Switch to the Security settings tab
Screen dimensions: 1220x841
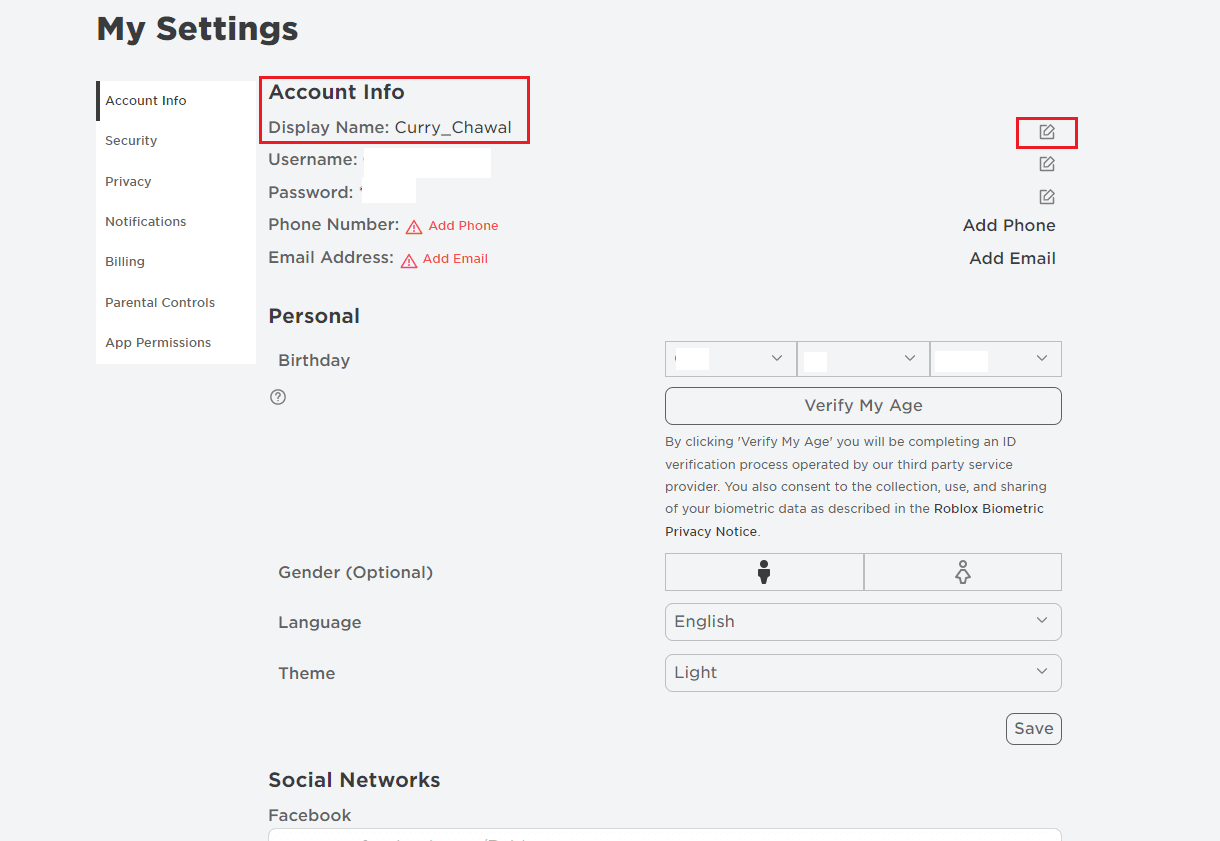130,140
